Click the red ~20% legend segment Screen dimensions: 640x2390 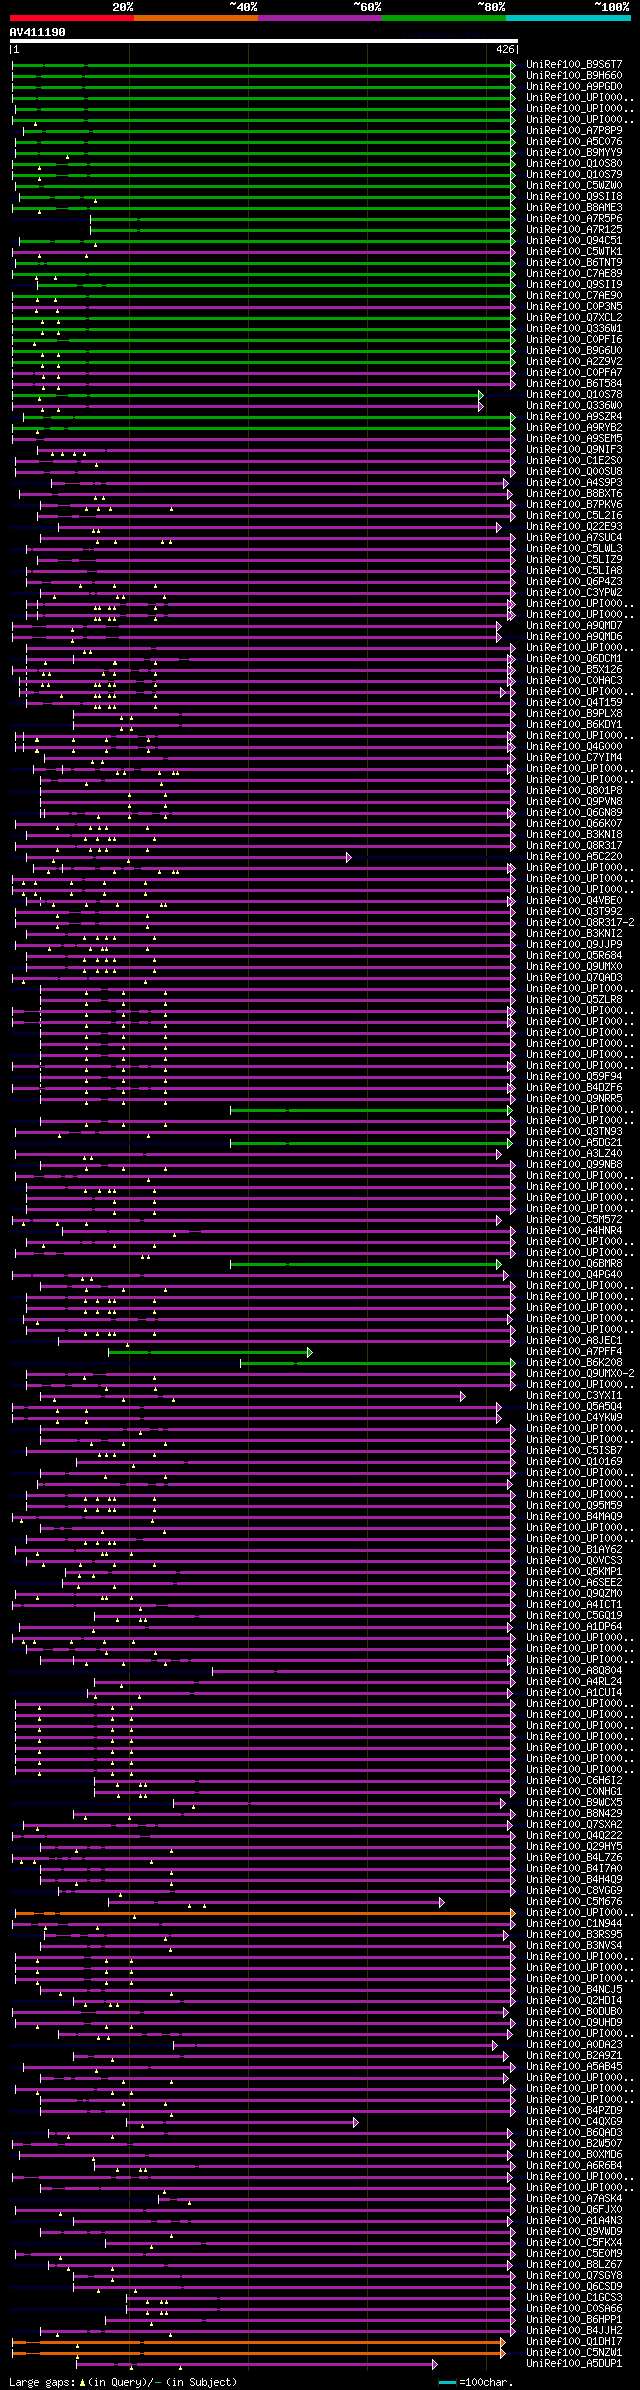[72, 17]
